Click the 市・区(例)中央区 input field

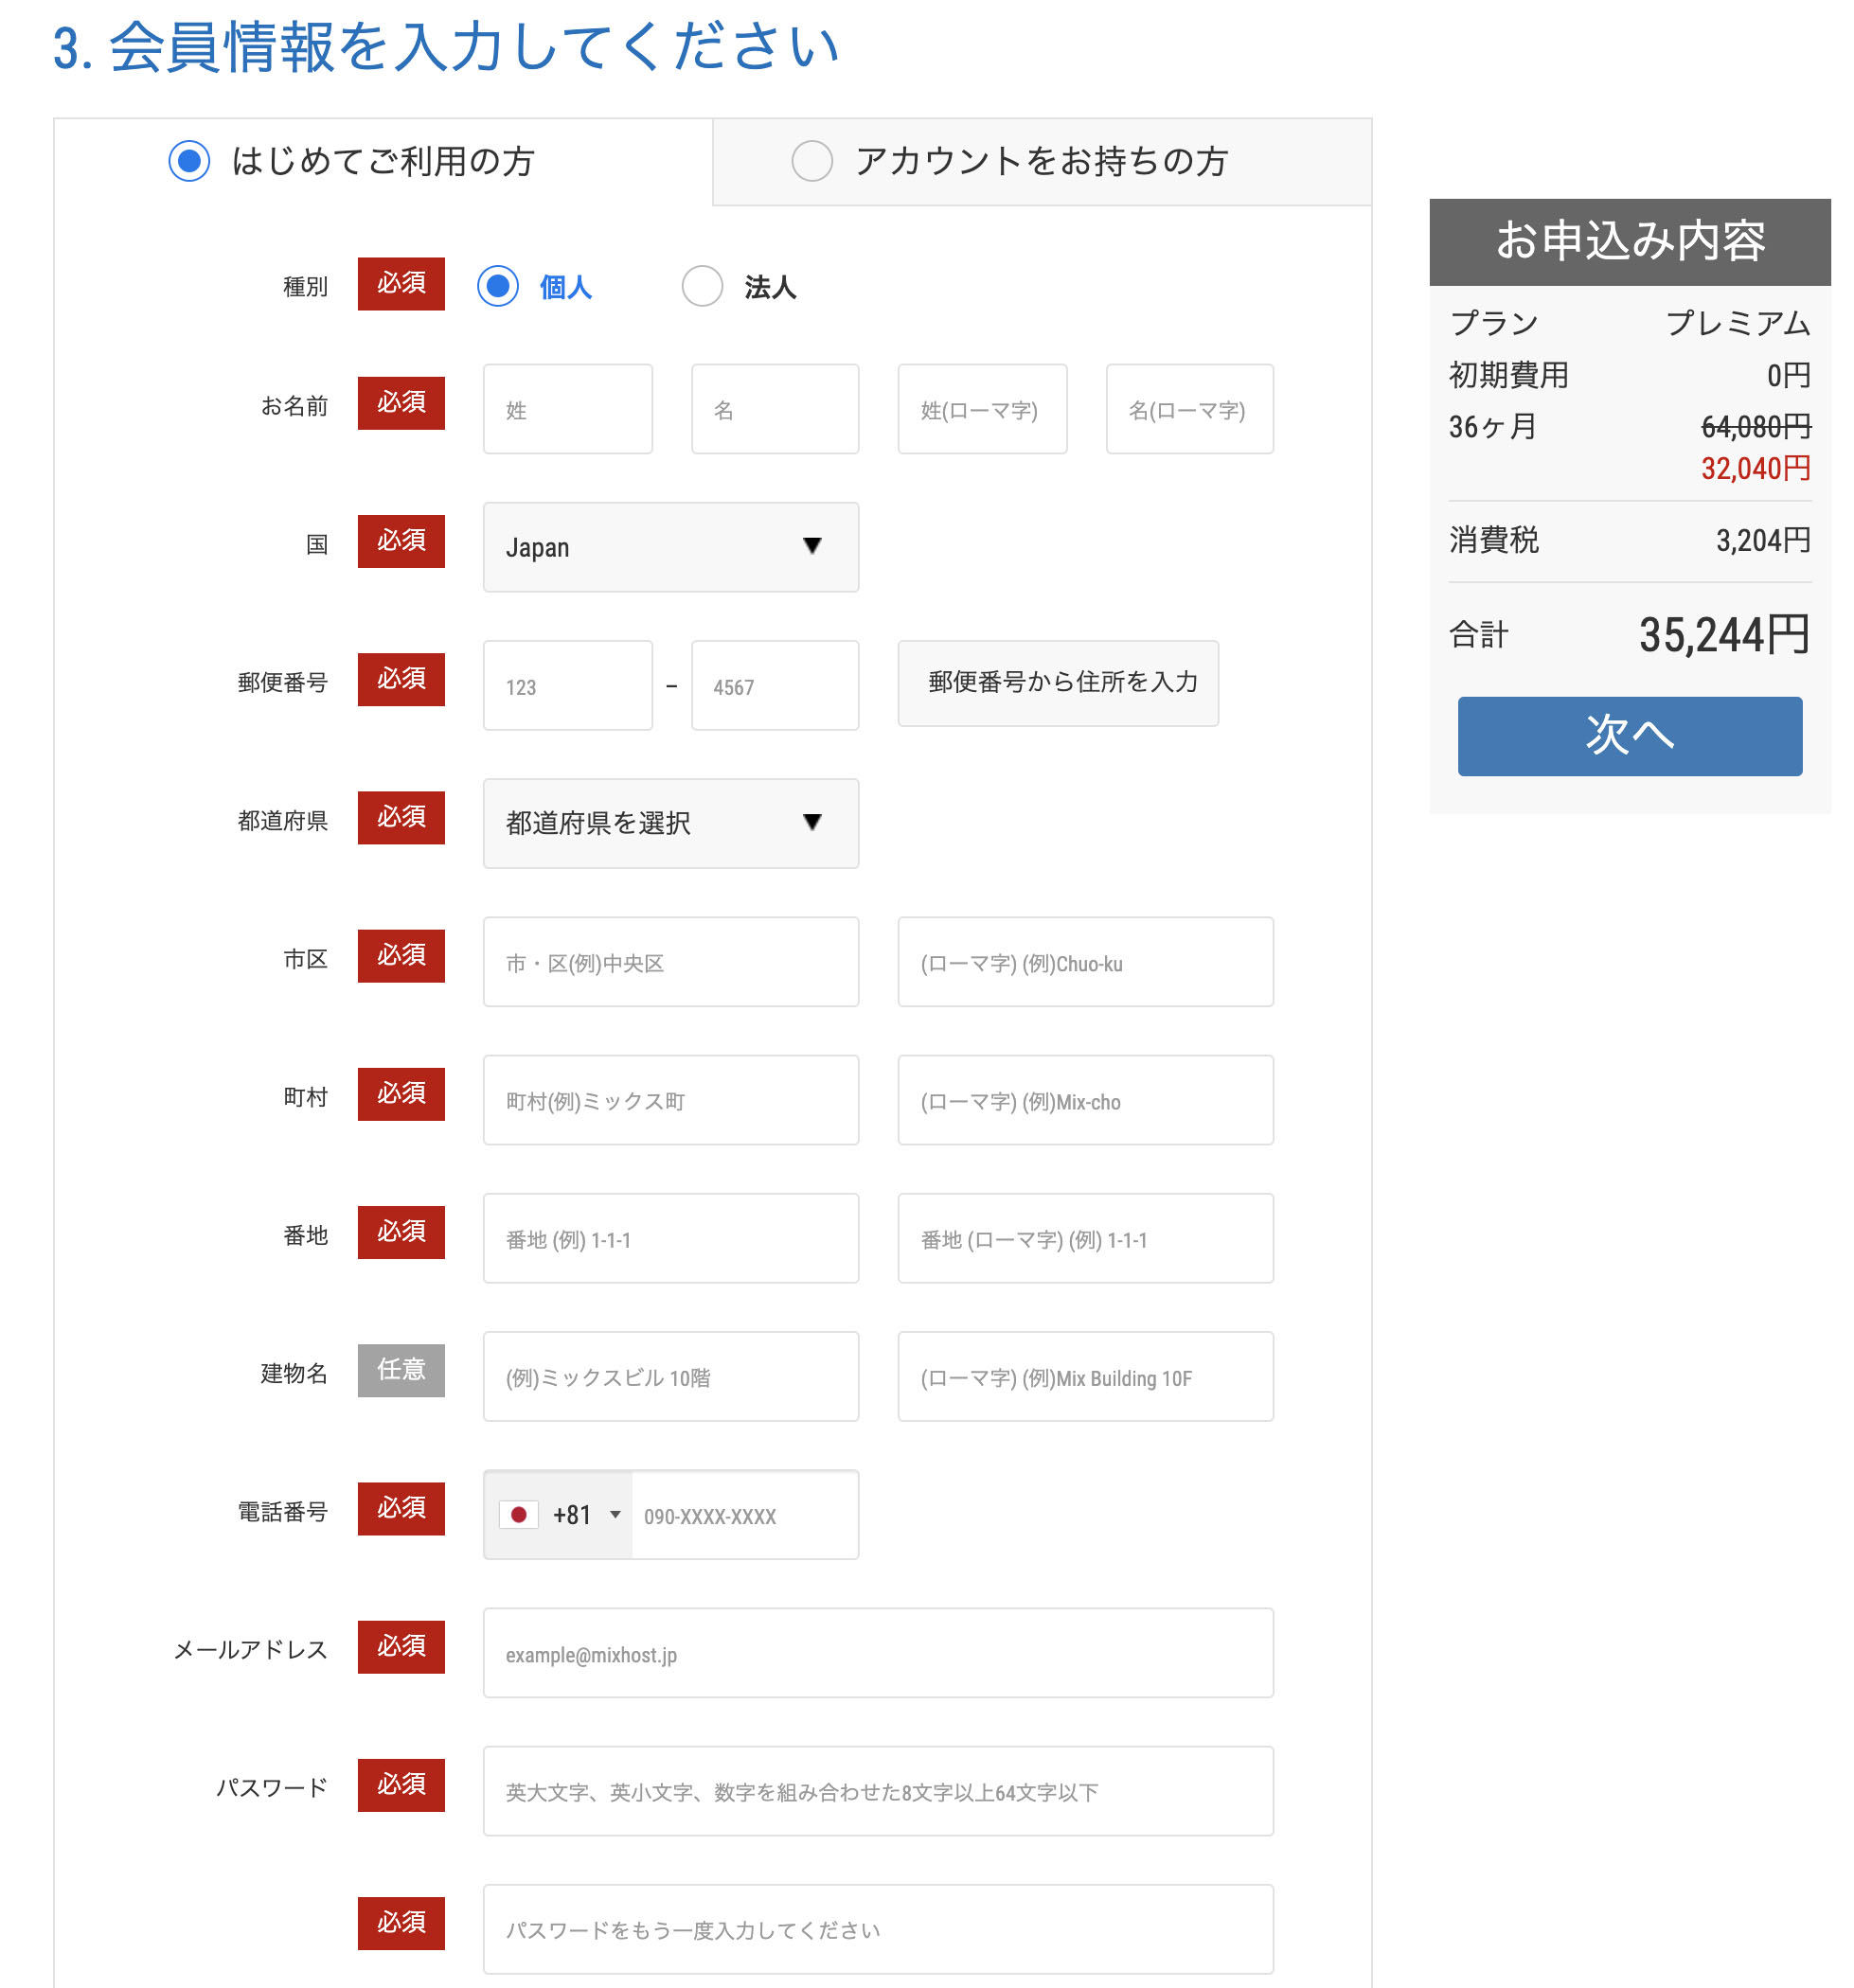(x=670, y=962)
